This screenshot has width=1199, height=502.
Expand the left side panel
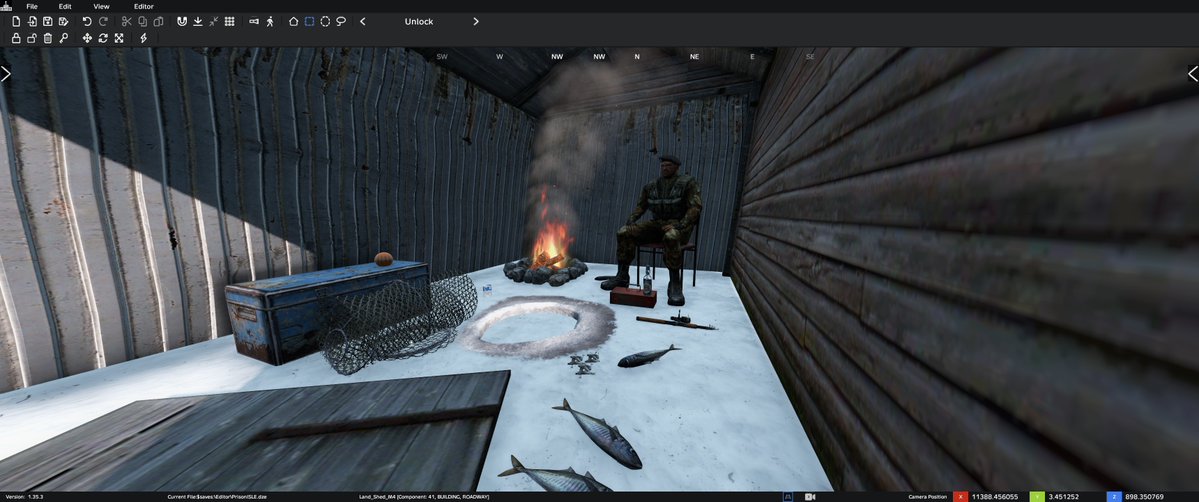[x=5, y=73]
